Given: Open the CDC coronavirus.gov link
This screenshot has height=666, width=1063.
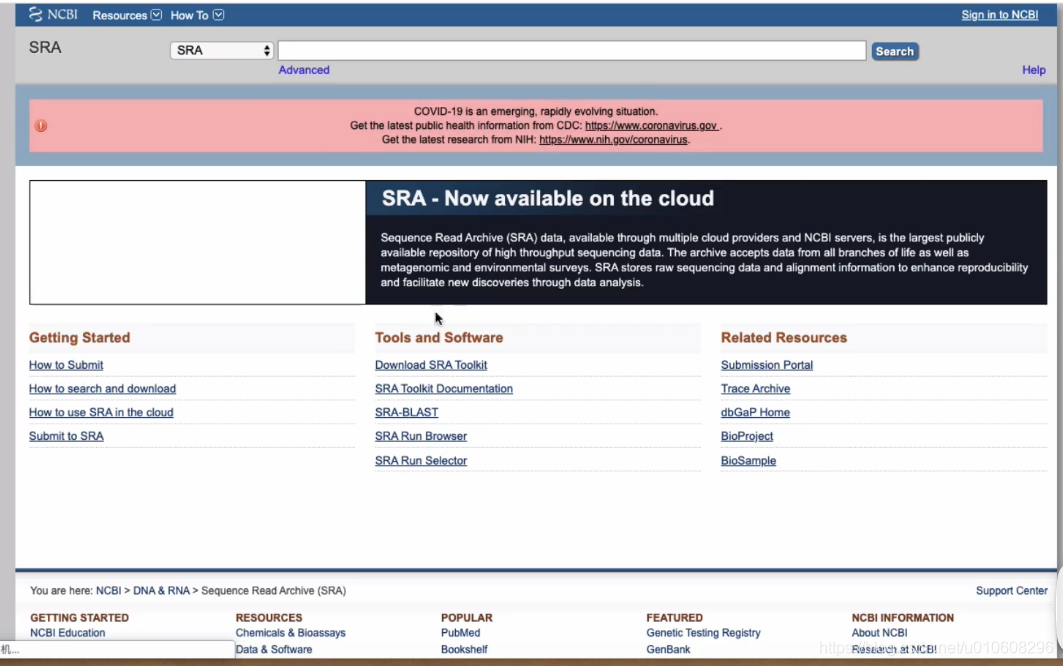Looking at the screenshot, I should coord(651,125).
